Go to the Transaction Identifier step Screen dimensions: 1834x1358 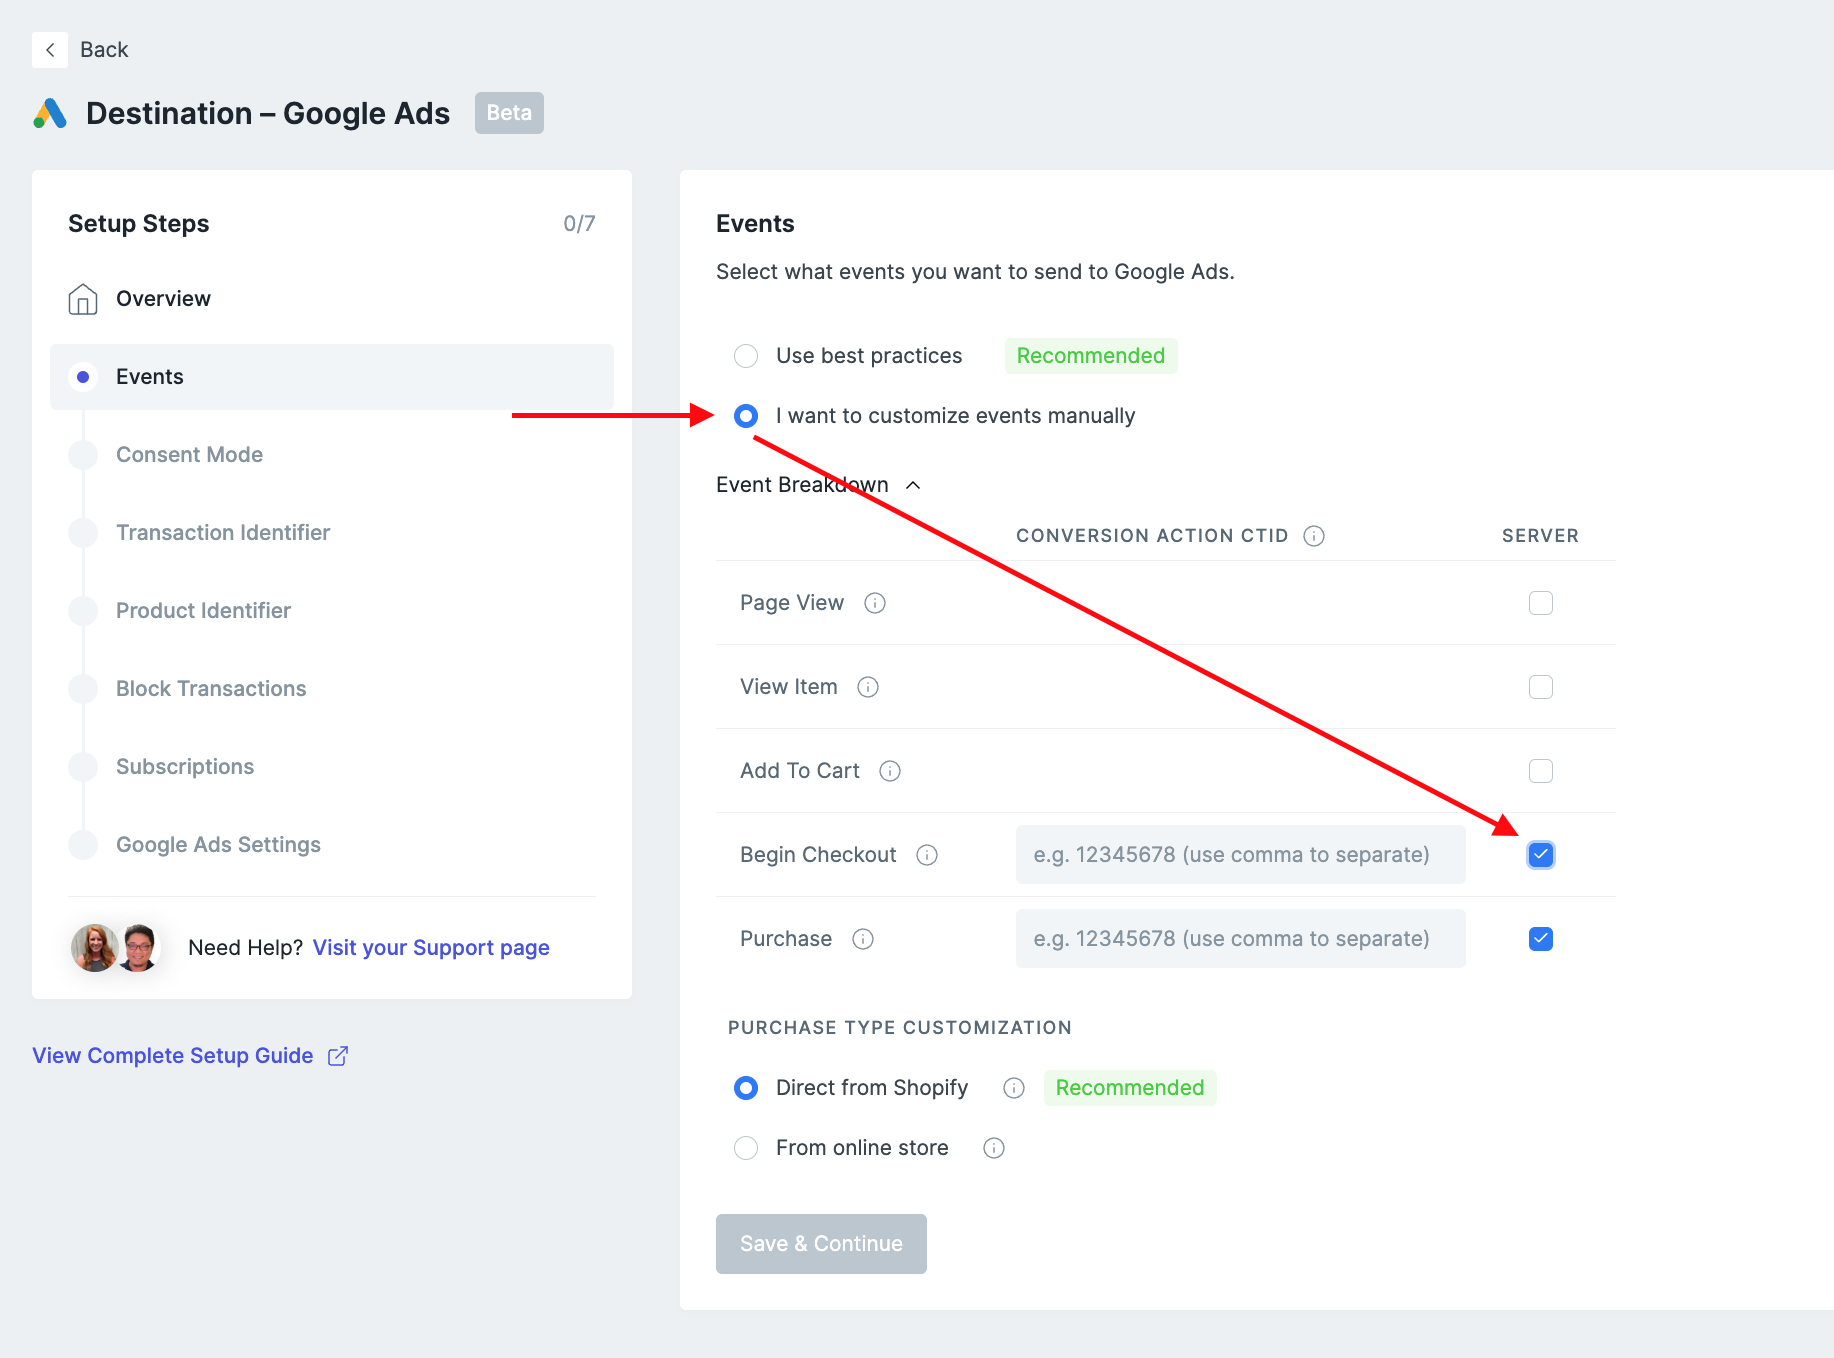point(223,533)
